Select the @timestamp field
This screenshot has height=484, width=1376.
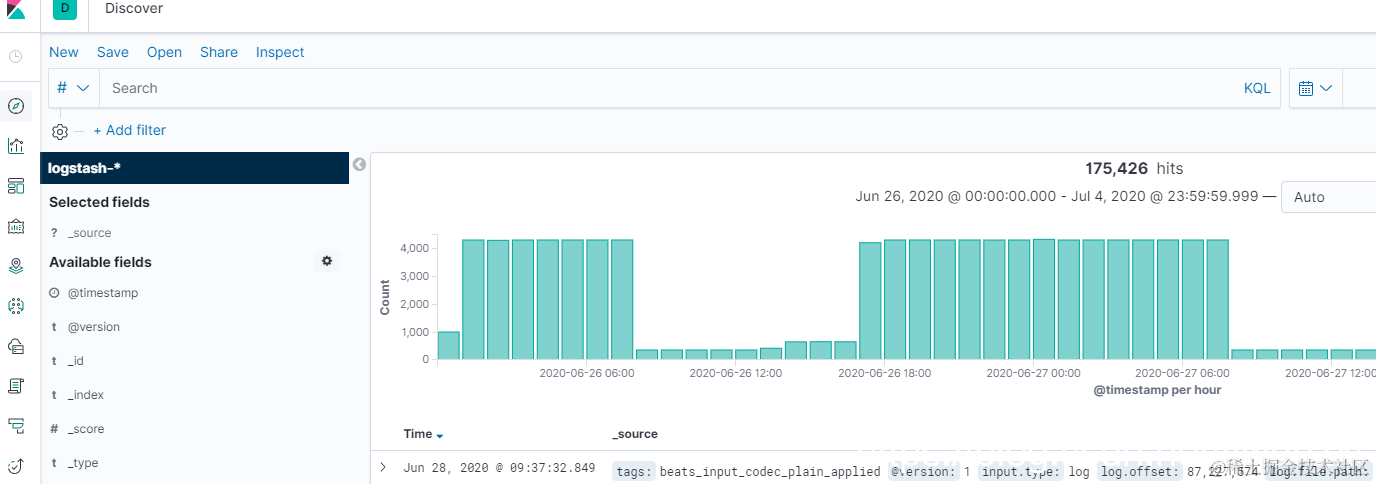(x=103, y=293)
